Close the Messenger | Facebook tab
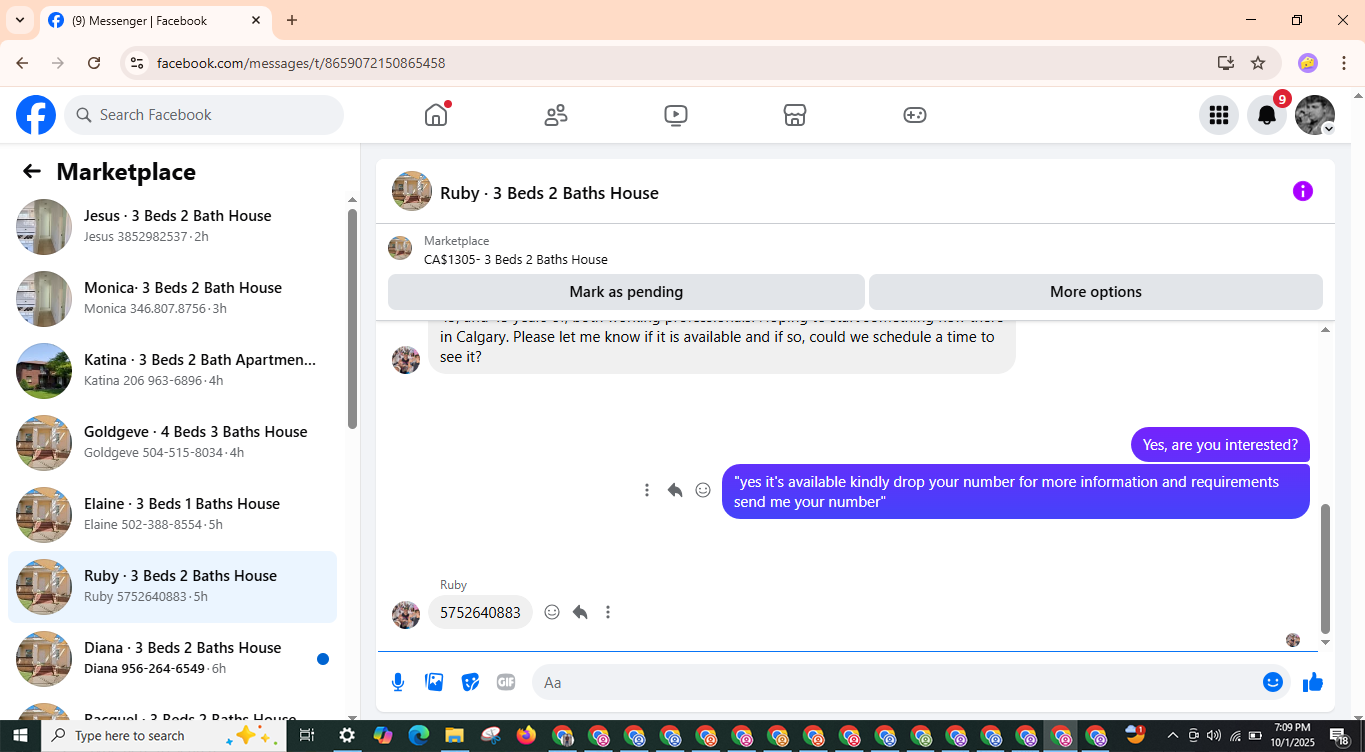Viewport: 1365px width, 752px height. click(256, 20)
